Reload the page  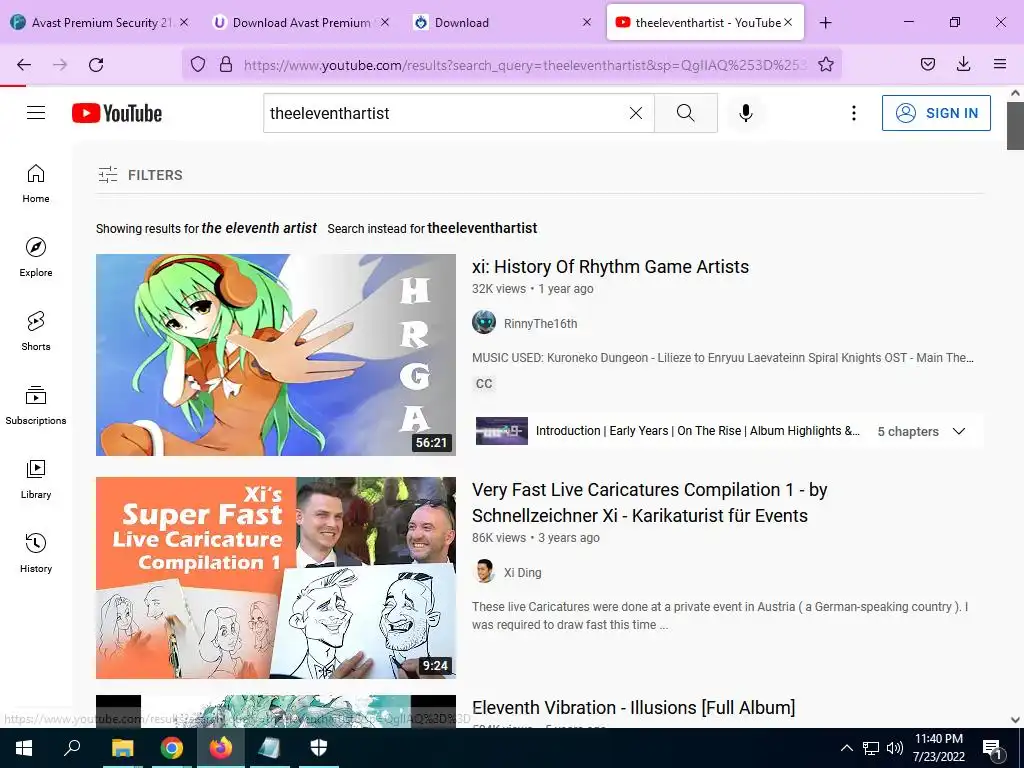point(96,64)
